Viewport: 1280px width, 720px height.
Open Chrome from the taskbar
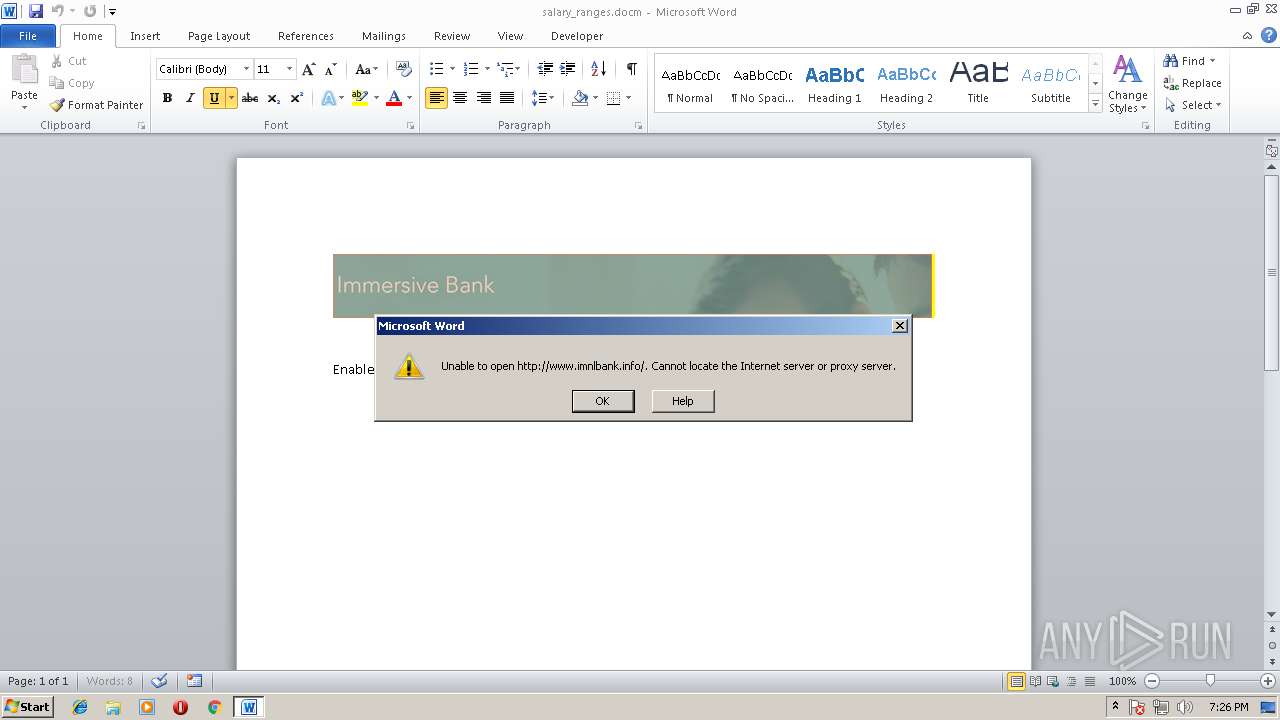(213, 707)
